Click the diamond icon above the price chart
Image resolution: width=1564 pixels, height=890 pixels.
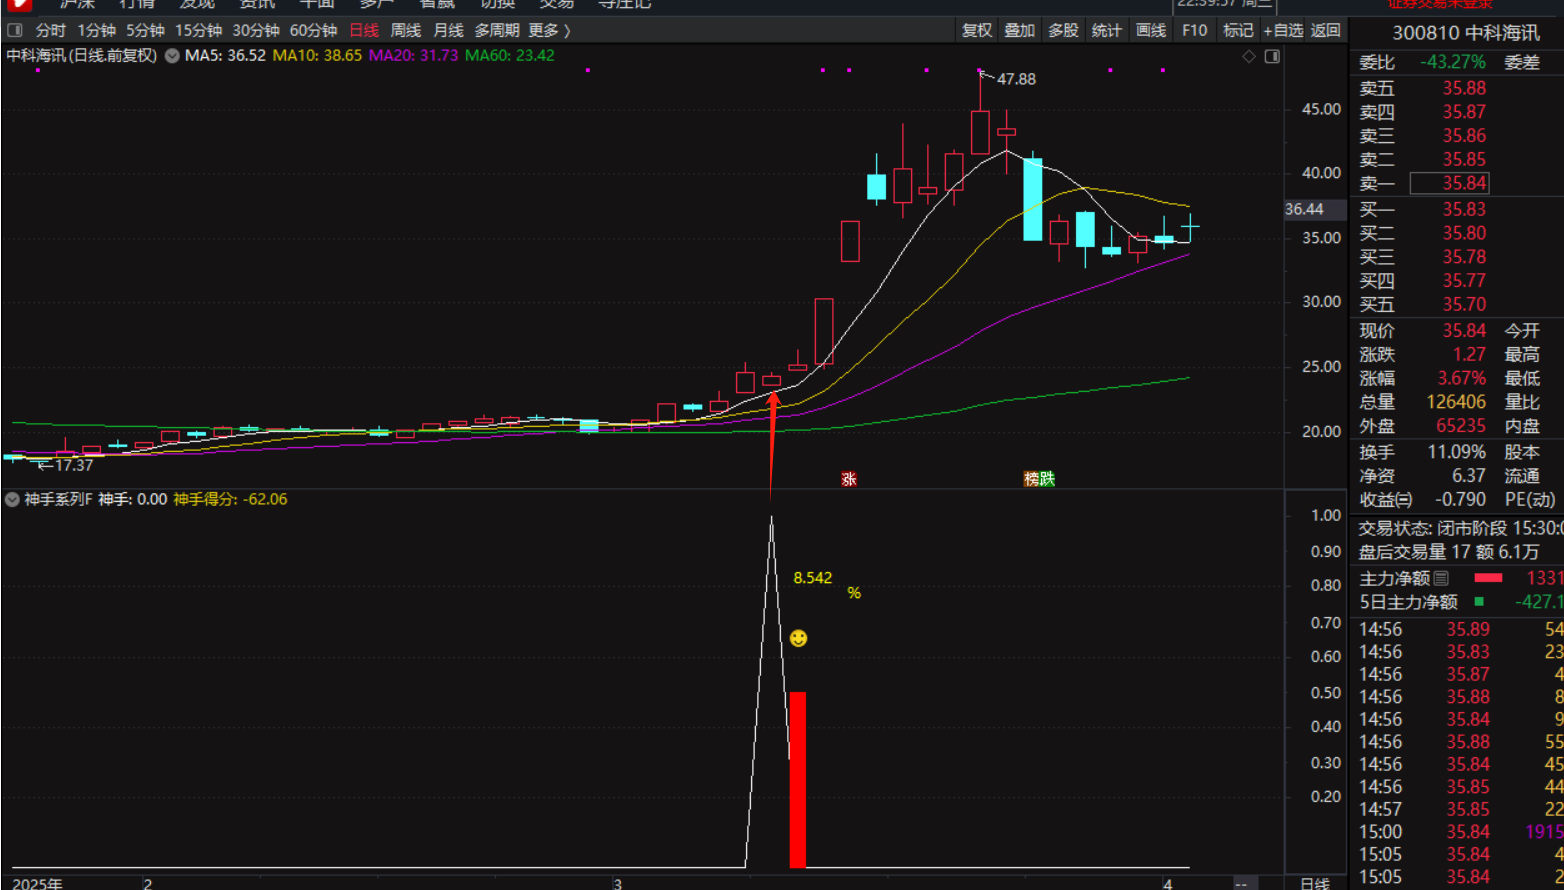tap(1248, 57)
